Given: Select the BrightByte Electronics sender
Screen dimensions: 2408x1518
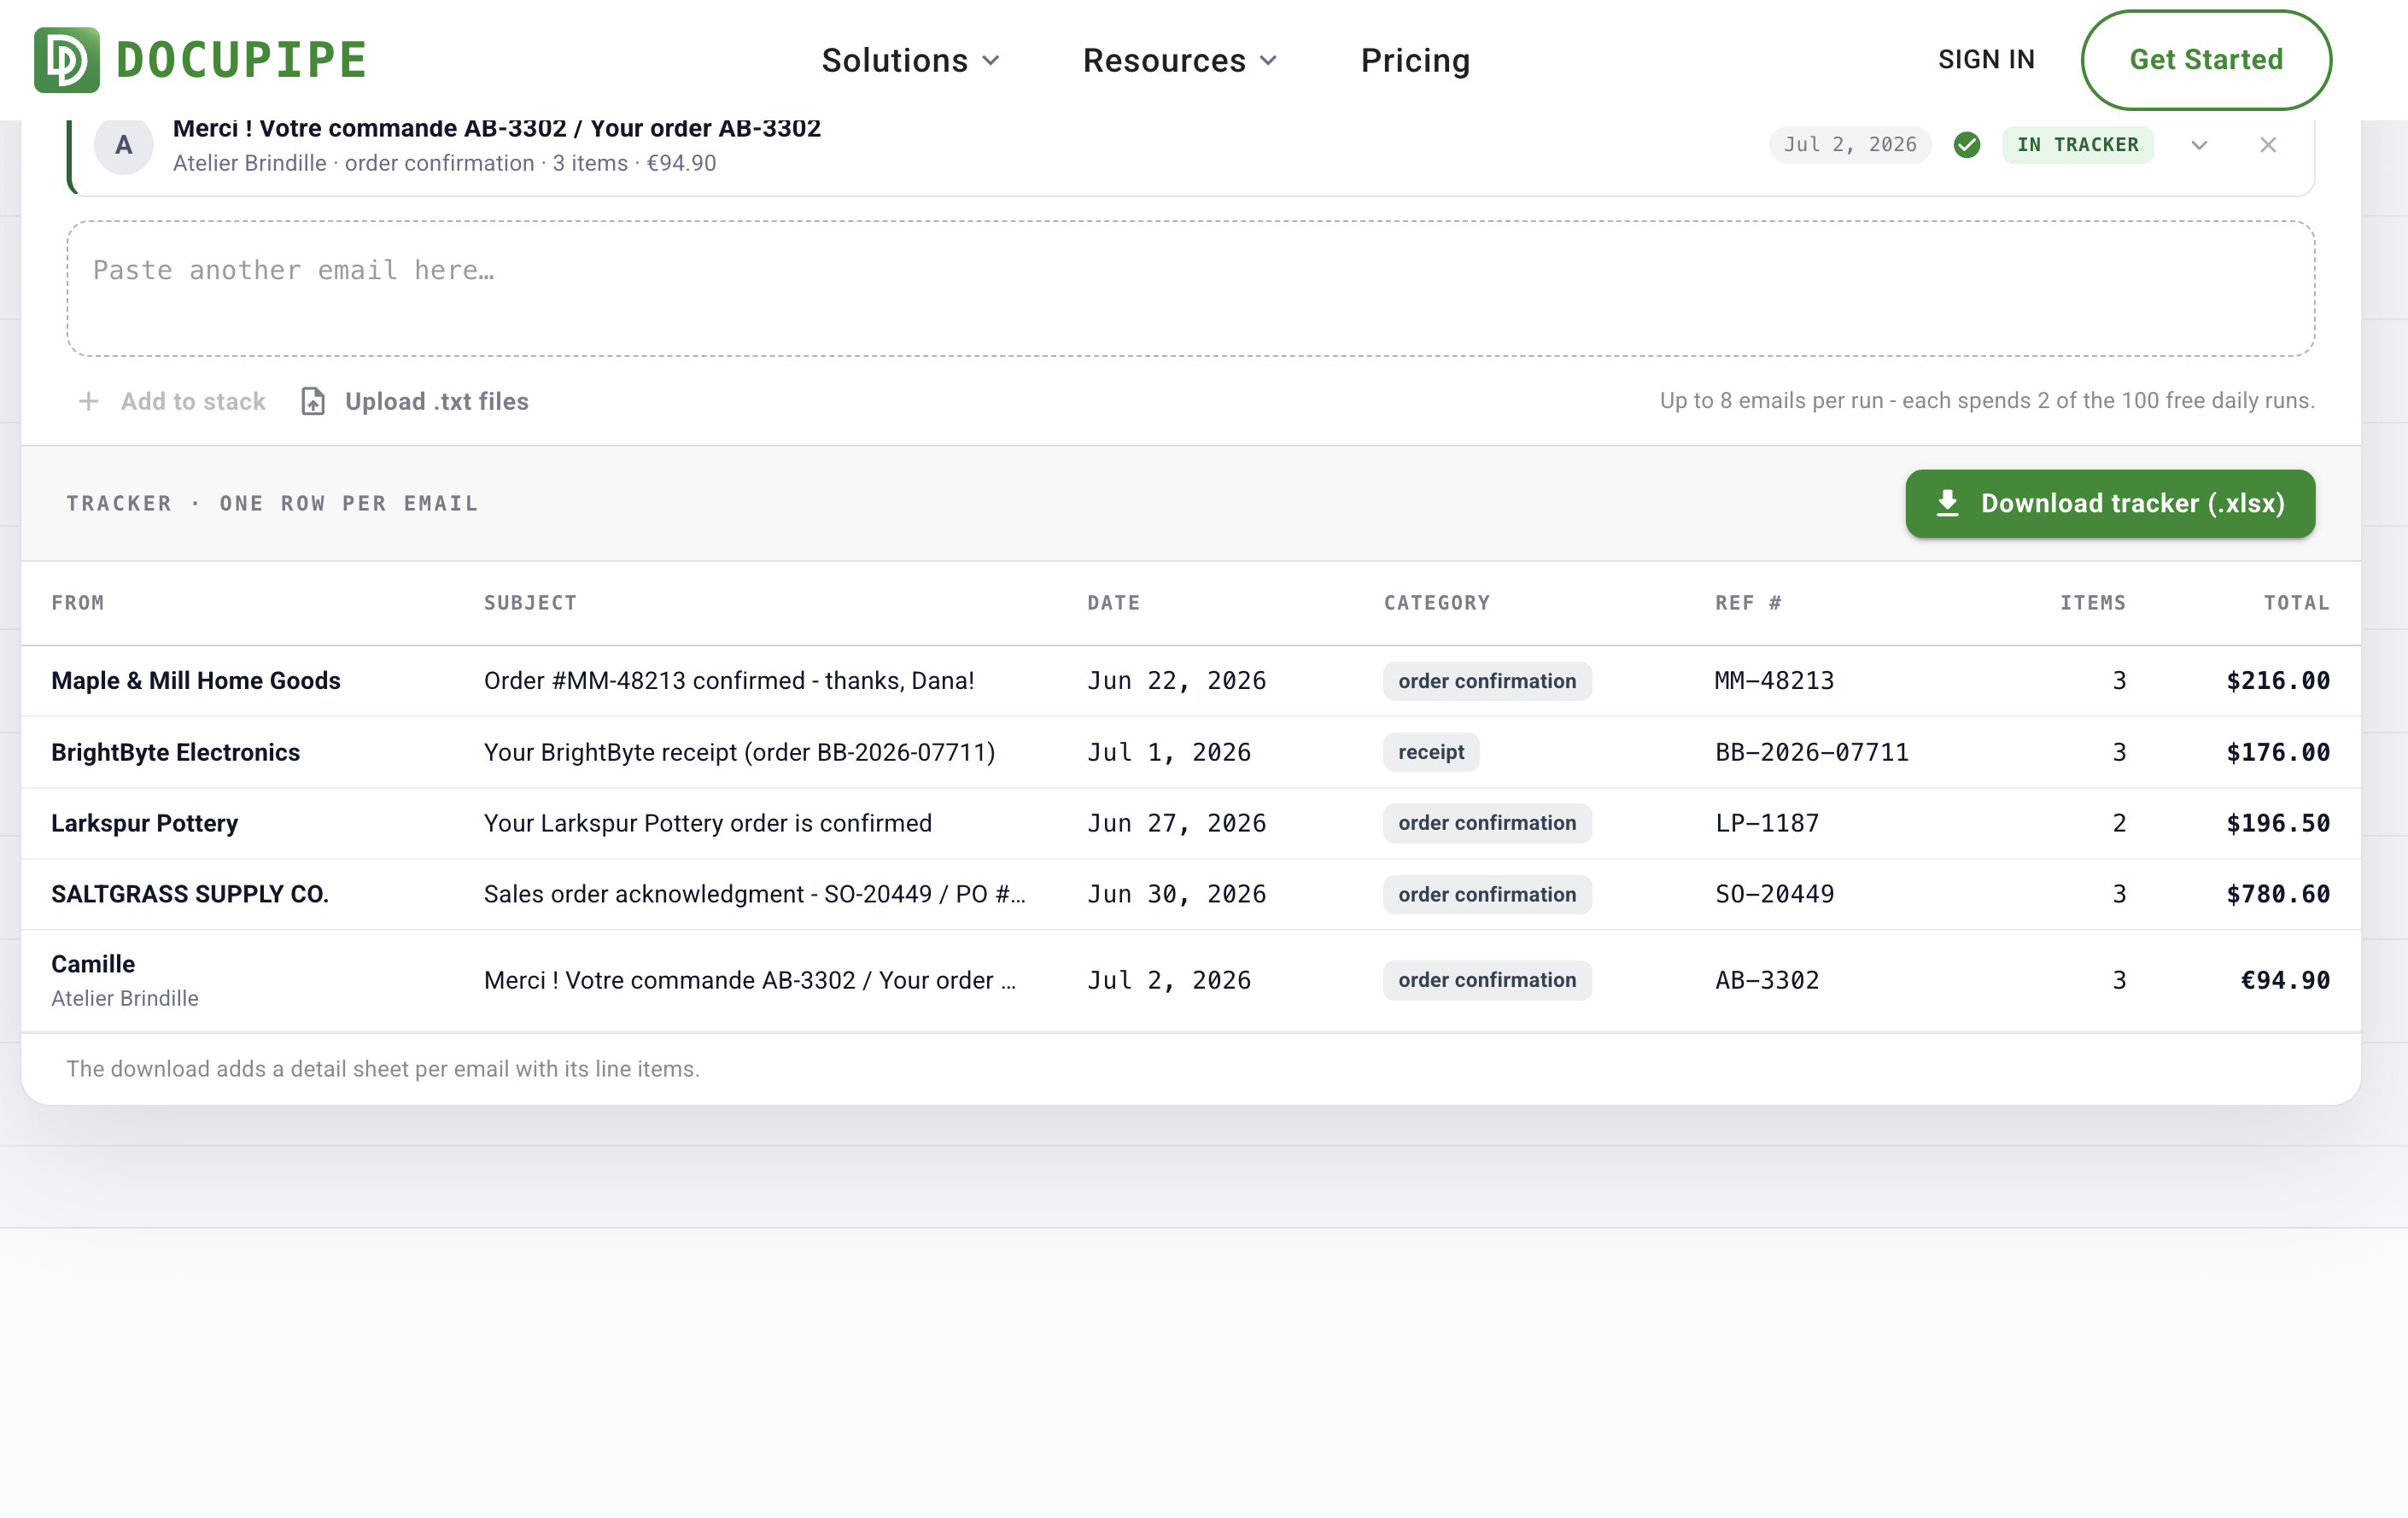Looking at the screenshot, I should pos(175,752).
